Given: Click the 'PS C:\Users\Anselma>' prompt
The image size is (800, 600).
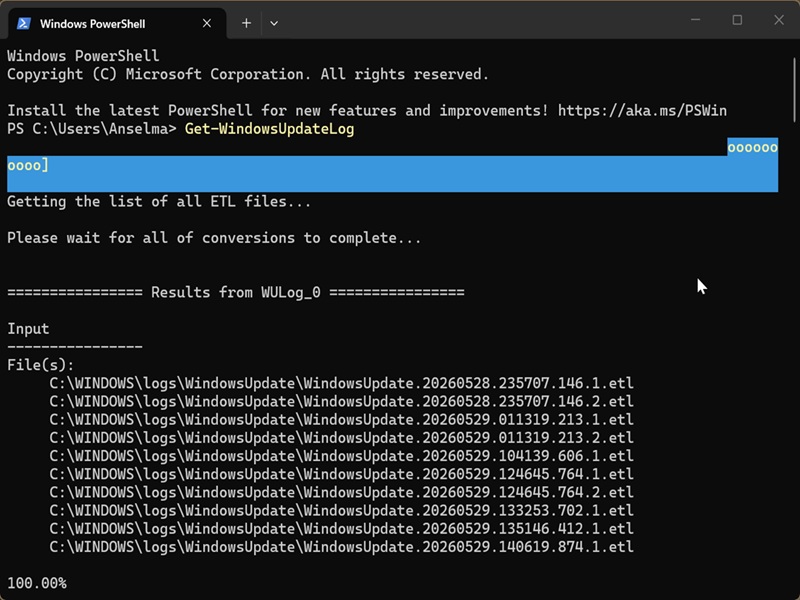Looking at the screenshot, I should pos(92,129).
